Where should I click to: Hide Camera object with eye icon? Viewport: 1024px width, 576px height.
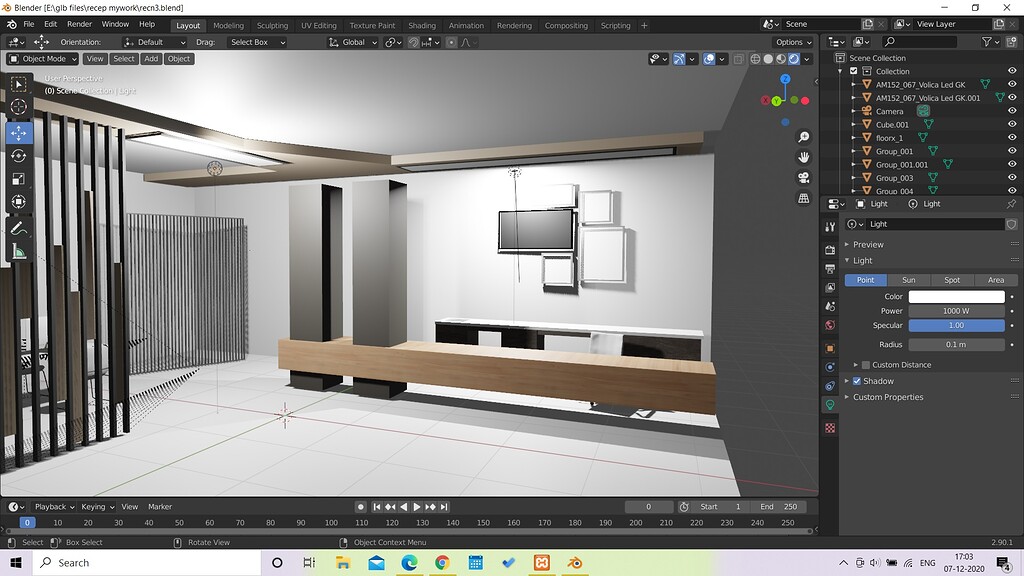tap(1012, 111)
